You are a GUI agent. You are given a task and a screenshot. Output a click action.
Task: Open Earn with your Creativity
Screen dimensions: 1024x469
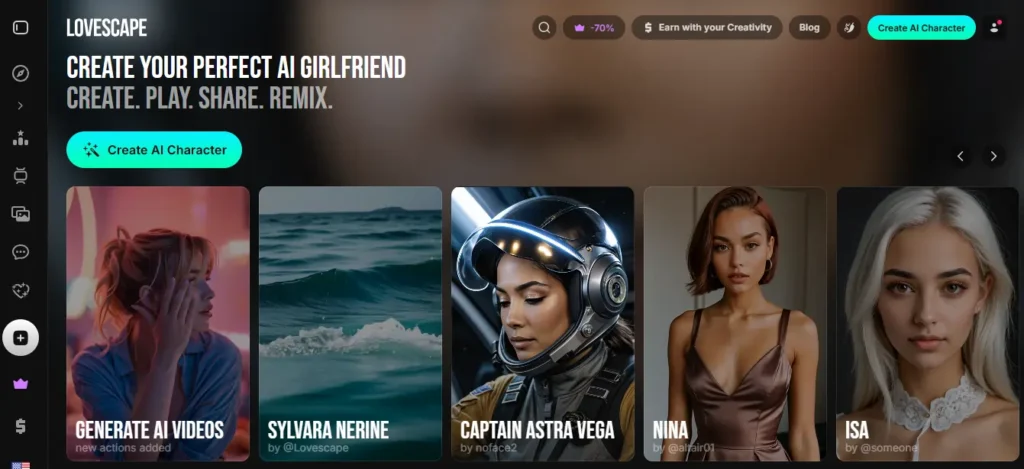pos(706,28)
